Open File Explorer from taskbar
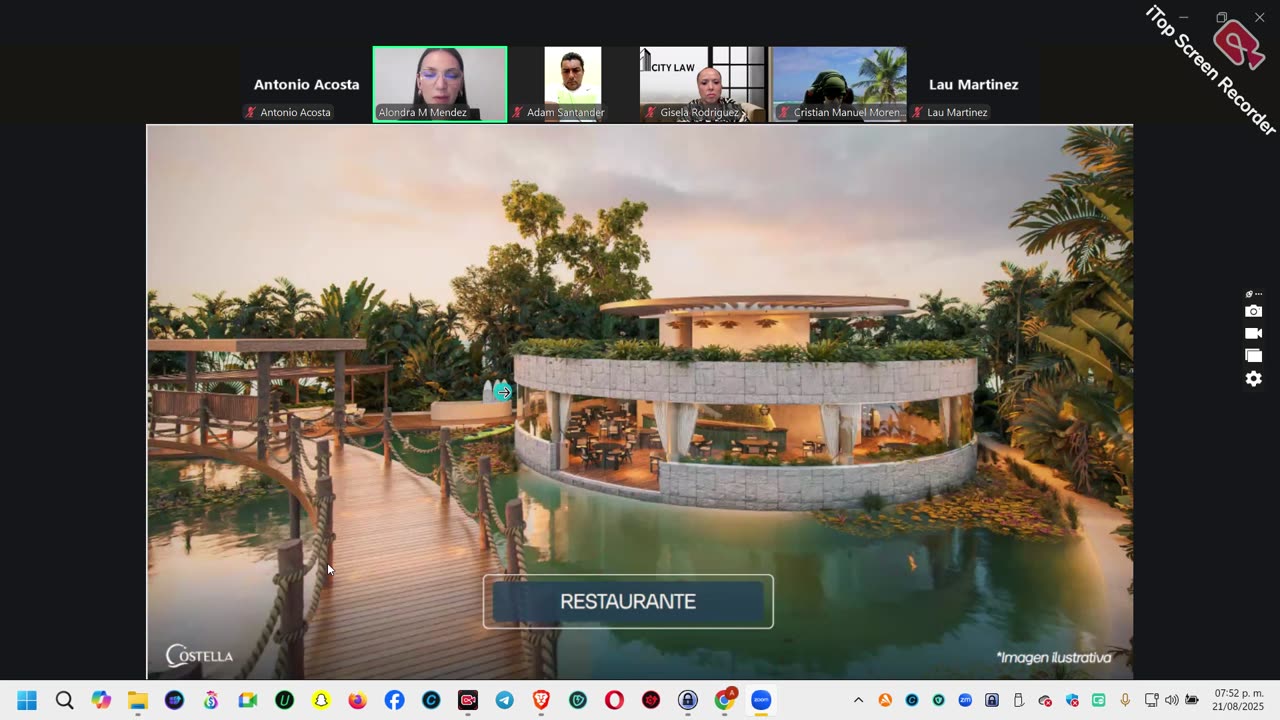 pos(138,700)
